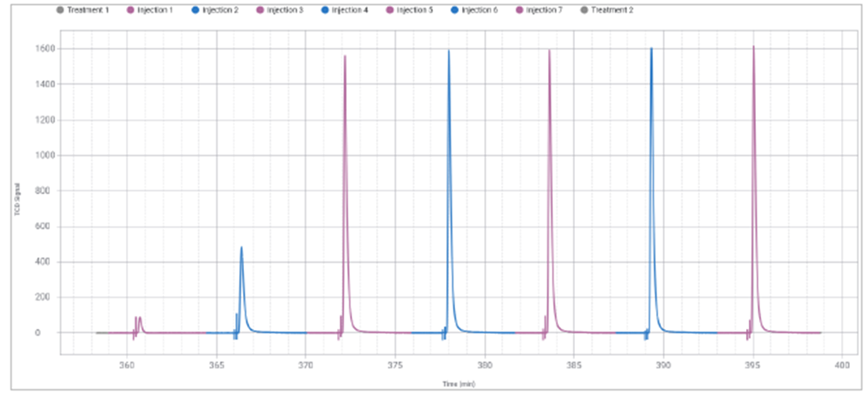Toggle Injection 2 series in the legend
Viewport: 865px width, 393px height.
(215, 10)
